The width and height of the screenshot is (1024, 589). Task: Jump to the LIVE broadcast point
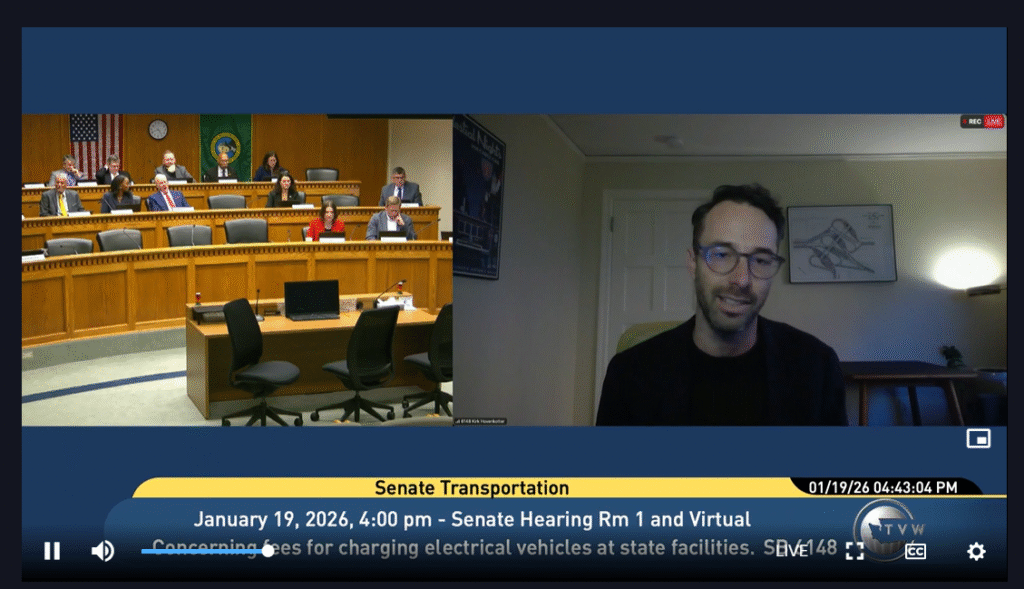791,550
